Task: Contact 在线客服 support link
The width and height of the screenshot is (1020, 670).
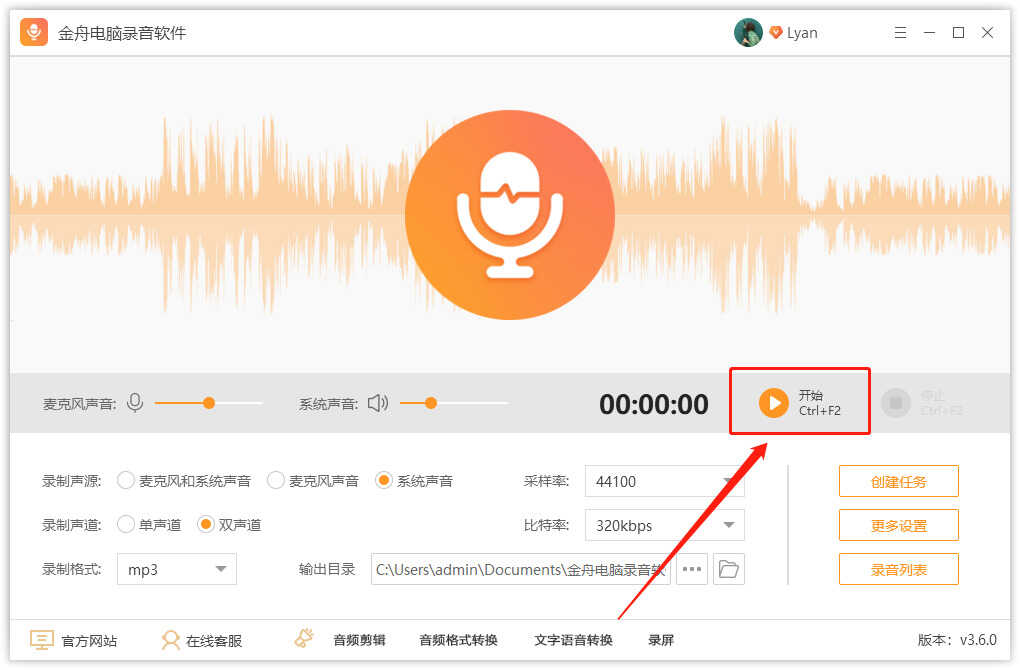Action: point(214,641)
